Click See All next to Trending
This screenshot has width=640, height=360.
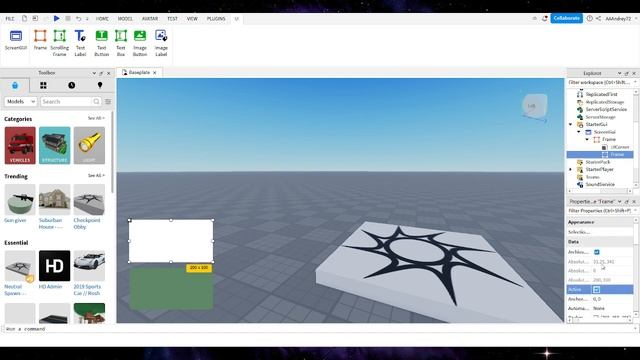(96, 176)
